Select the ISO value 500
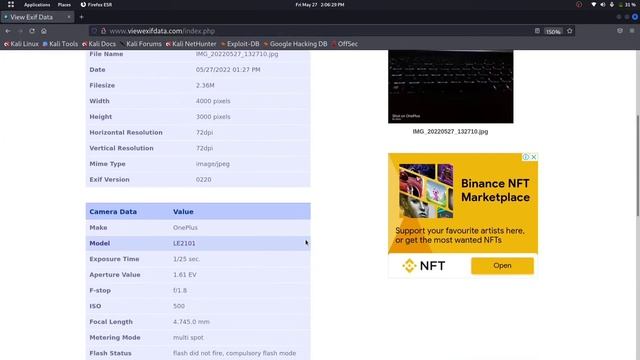The width and height of the screenshot is (640, 360). click(x=179, y=306)
